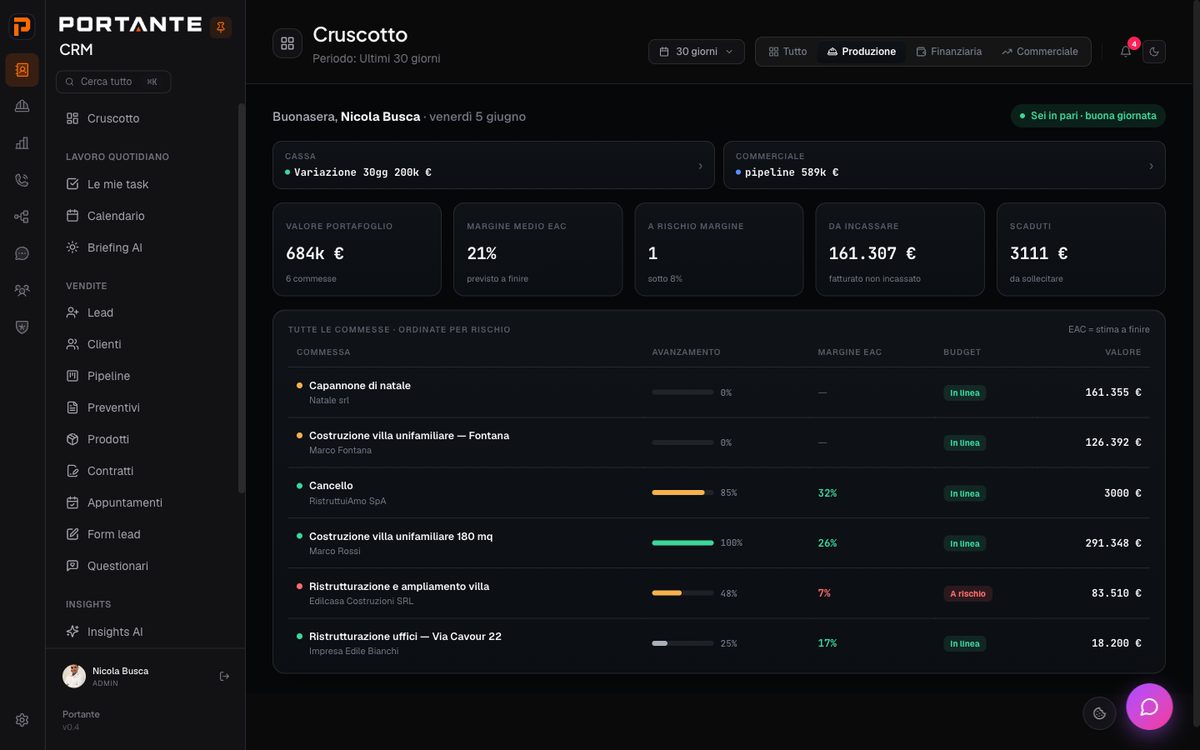Switch to the Commerciale tab
This screenshot has height=750, width=1200.
pyautogui.click(x=1040, y=51)
